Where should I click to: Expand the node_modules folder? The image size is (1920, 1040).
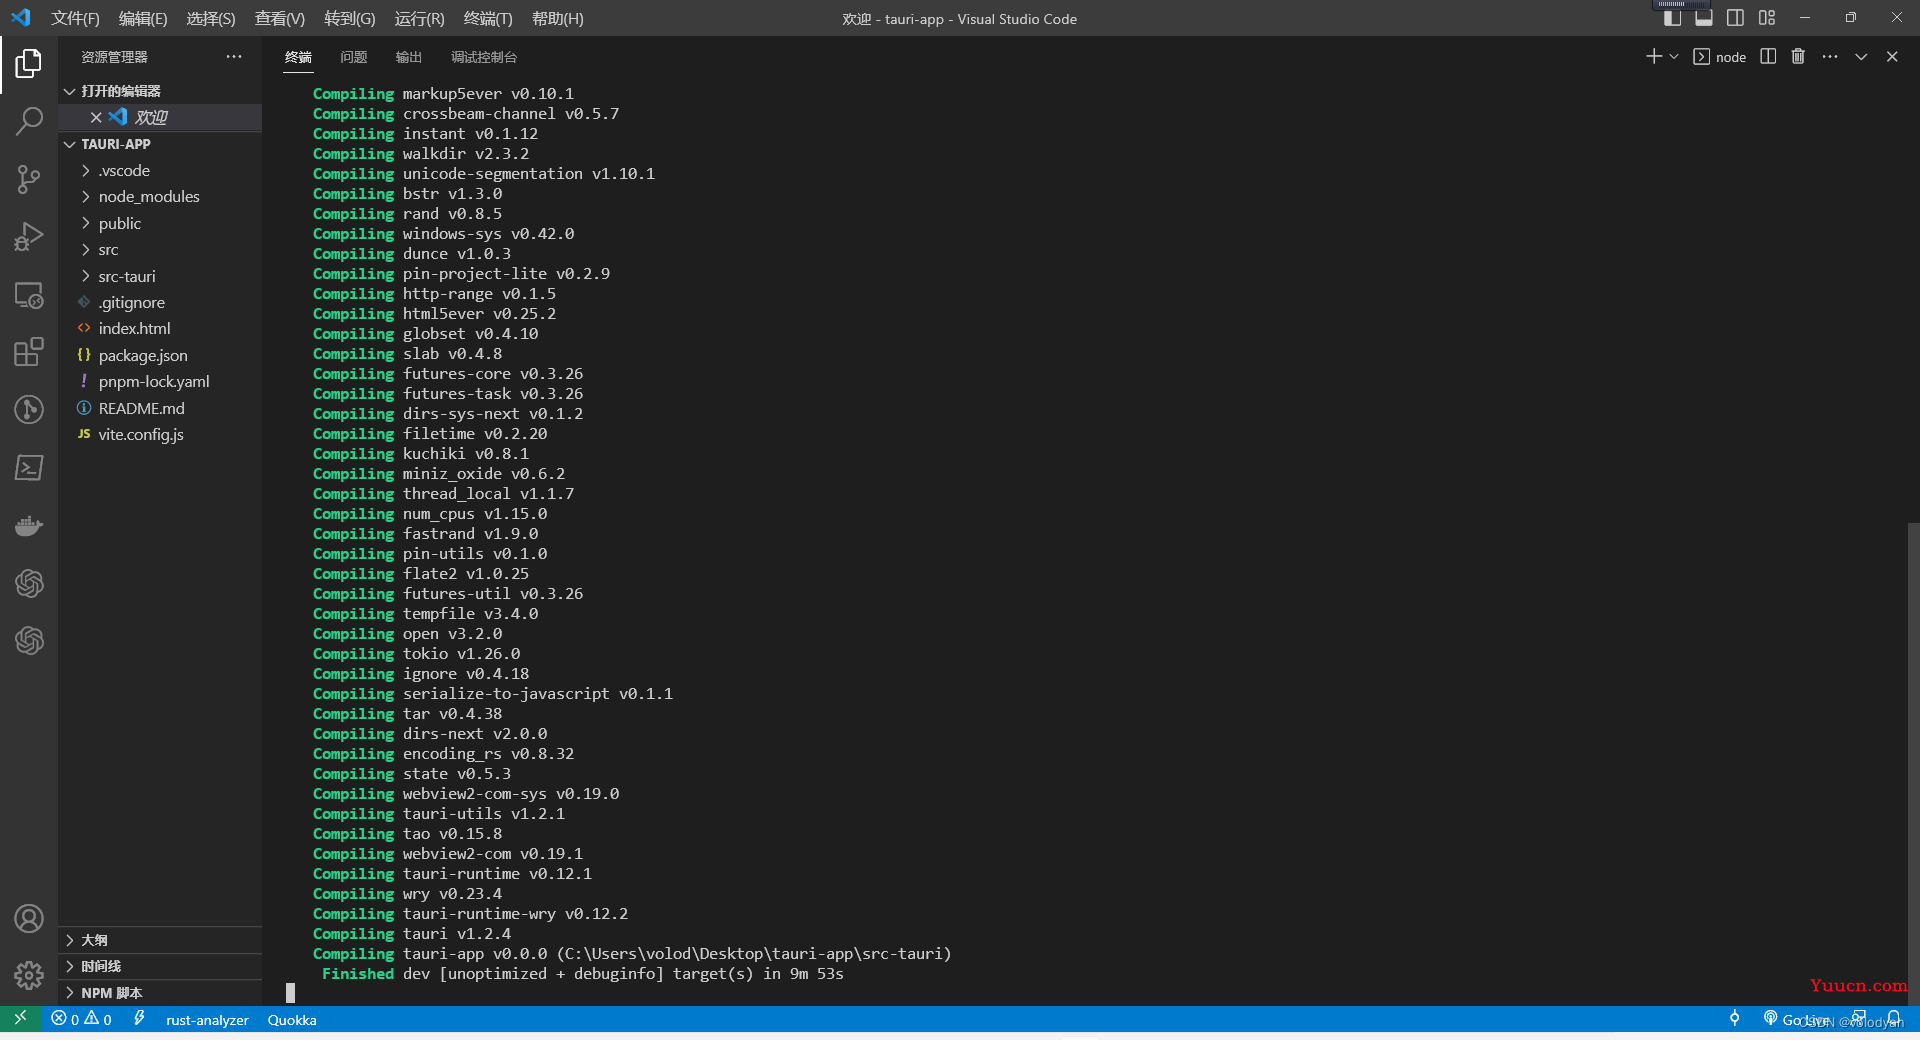160,197
